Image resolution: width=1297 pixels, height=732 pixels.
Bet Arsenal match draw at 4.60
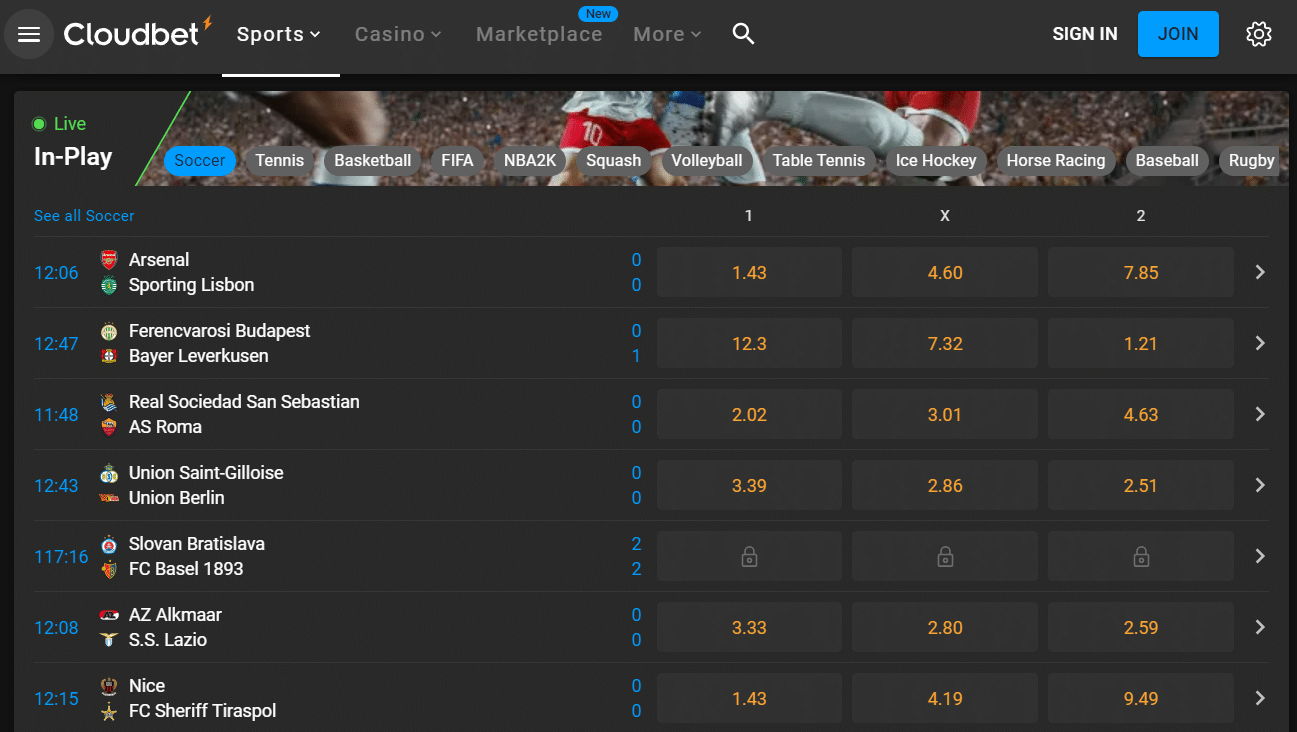pos(945,272)
